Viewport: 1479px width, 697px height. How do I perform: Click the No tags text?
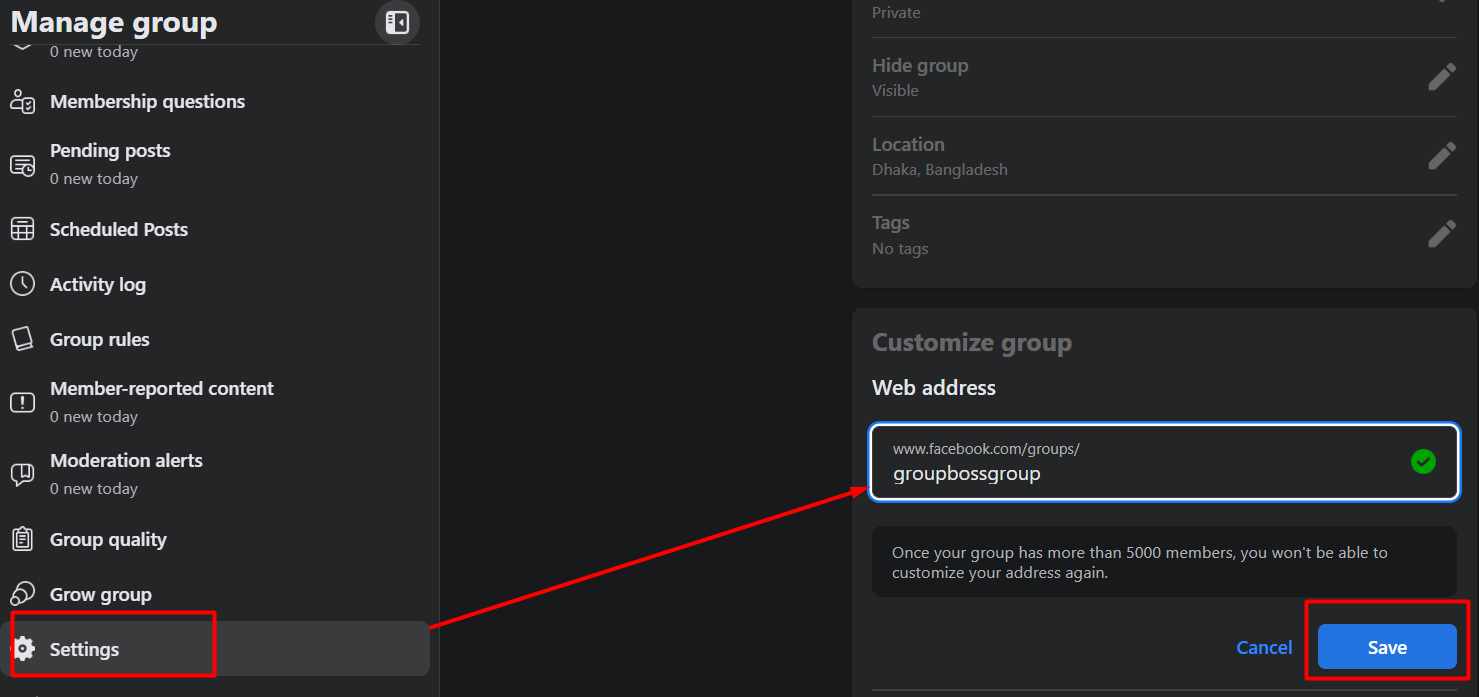(900, 248)
